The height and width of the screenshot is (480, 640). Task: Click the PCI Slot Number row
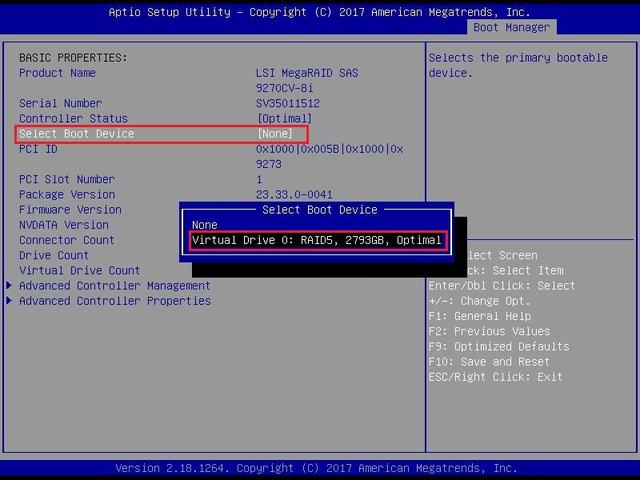[67, 180]
